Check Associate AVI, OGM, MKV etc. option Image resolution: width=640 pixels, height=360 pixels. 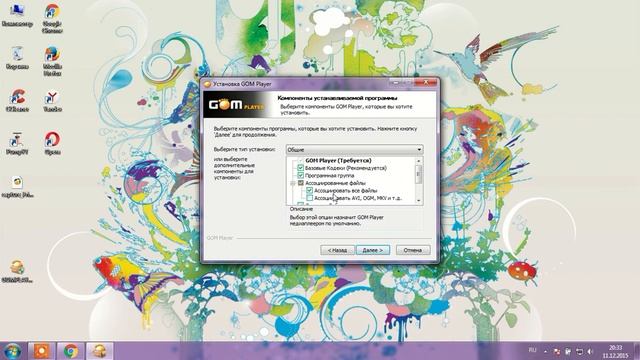click(309, 198)
